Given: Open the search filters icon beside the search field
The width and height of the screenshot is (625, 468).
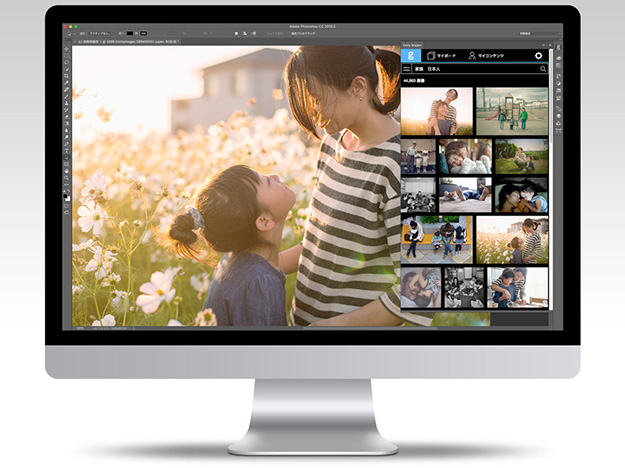Looking at the screenshot, I should [x=407, y=69].
